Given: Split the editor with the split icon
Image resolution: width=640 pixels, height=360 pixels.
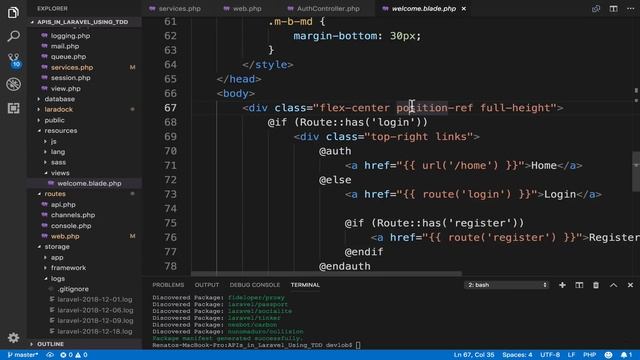Looking at the screenshot, I should pos(613,9).
